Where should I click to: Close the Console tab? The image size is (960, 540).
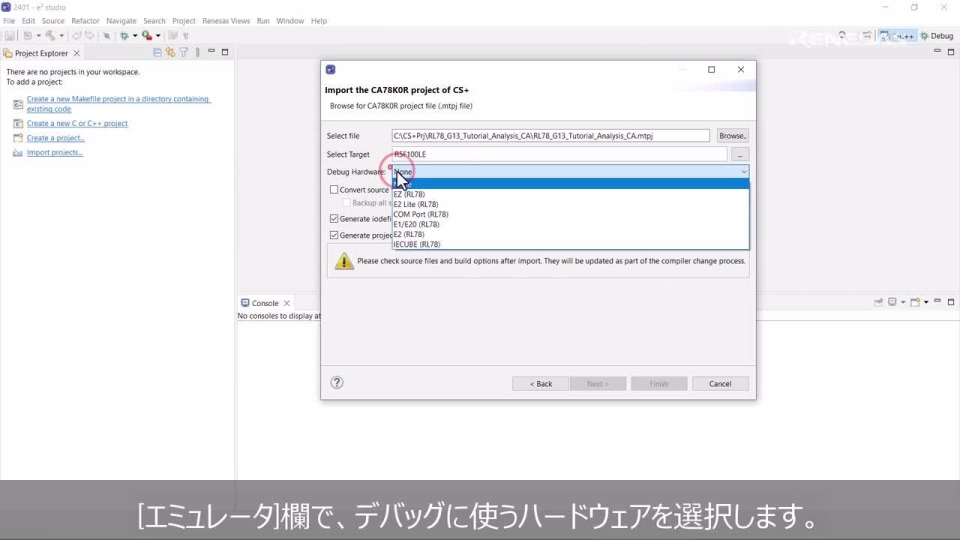(287, 303)
